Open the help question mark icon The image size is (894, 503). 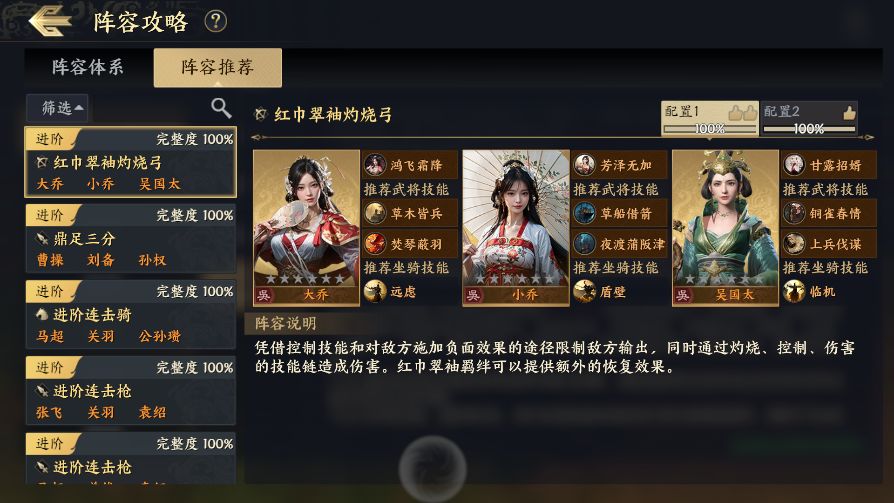(x=216, y=22)
